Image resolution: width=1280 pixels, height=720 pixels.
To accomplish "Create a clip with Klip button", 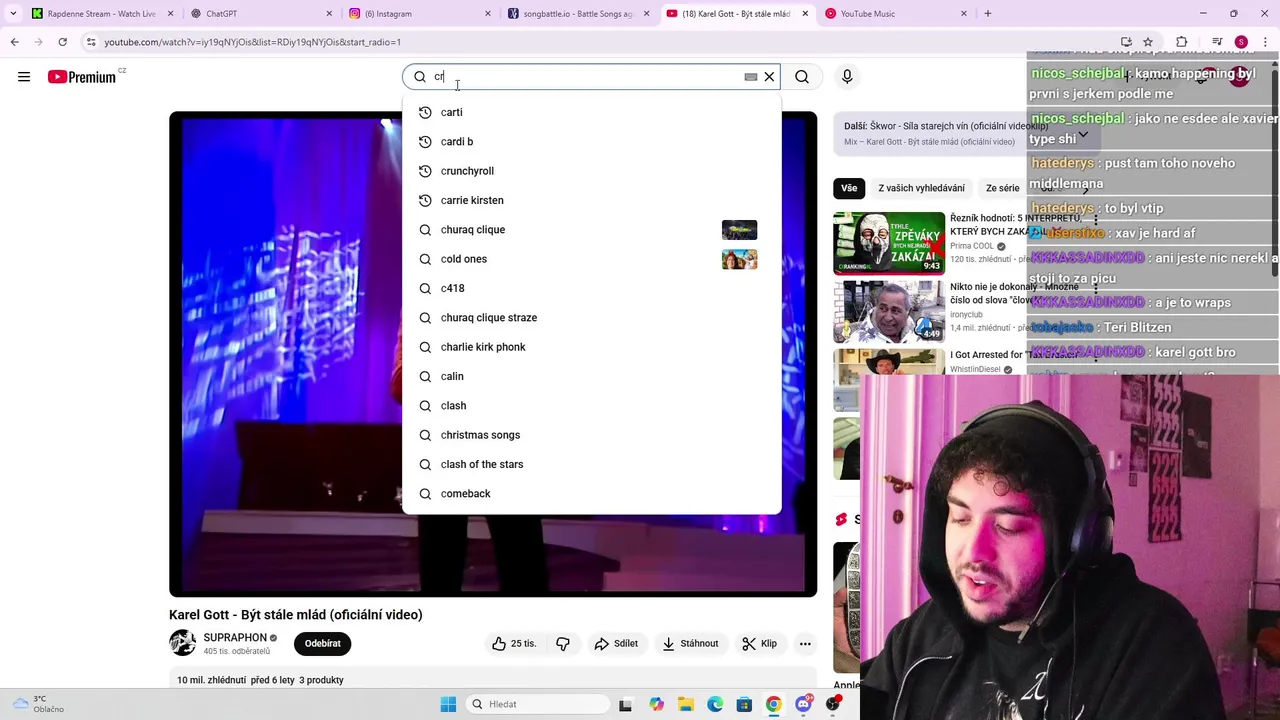I will point(759,644).
